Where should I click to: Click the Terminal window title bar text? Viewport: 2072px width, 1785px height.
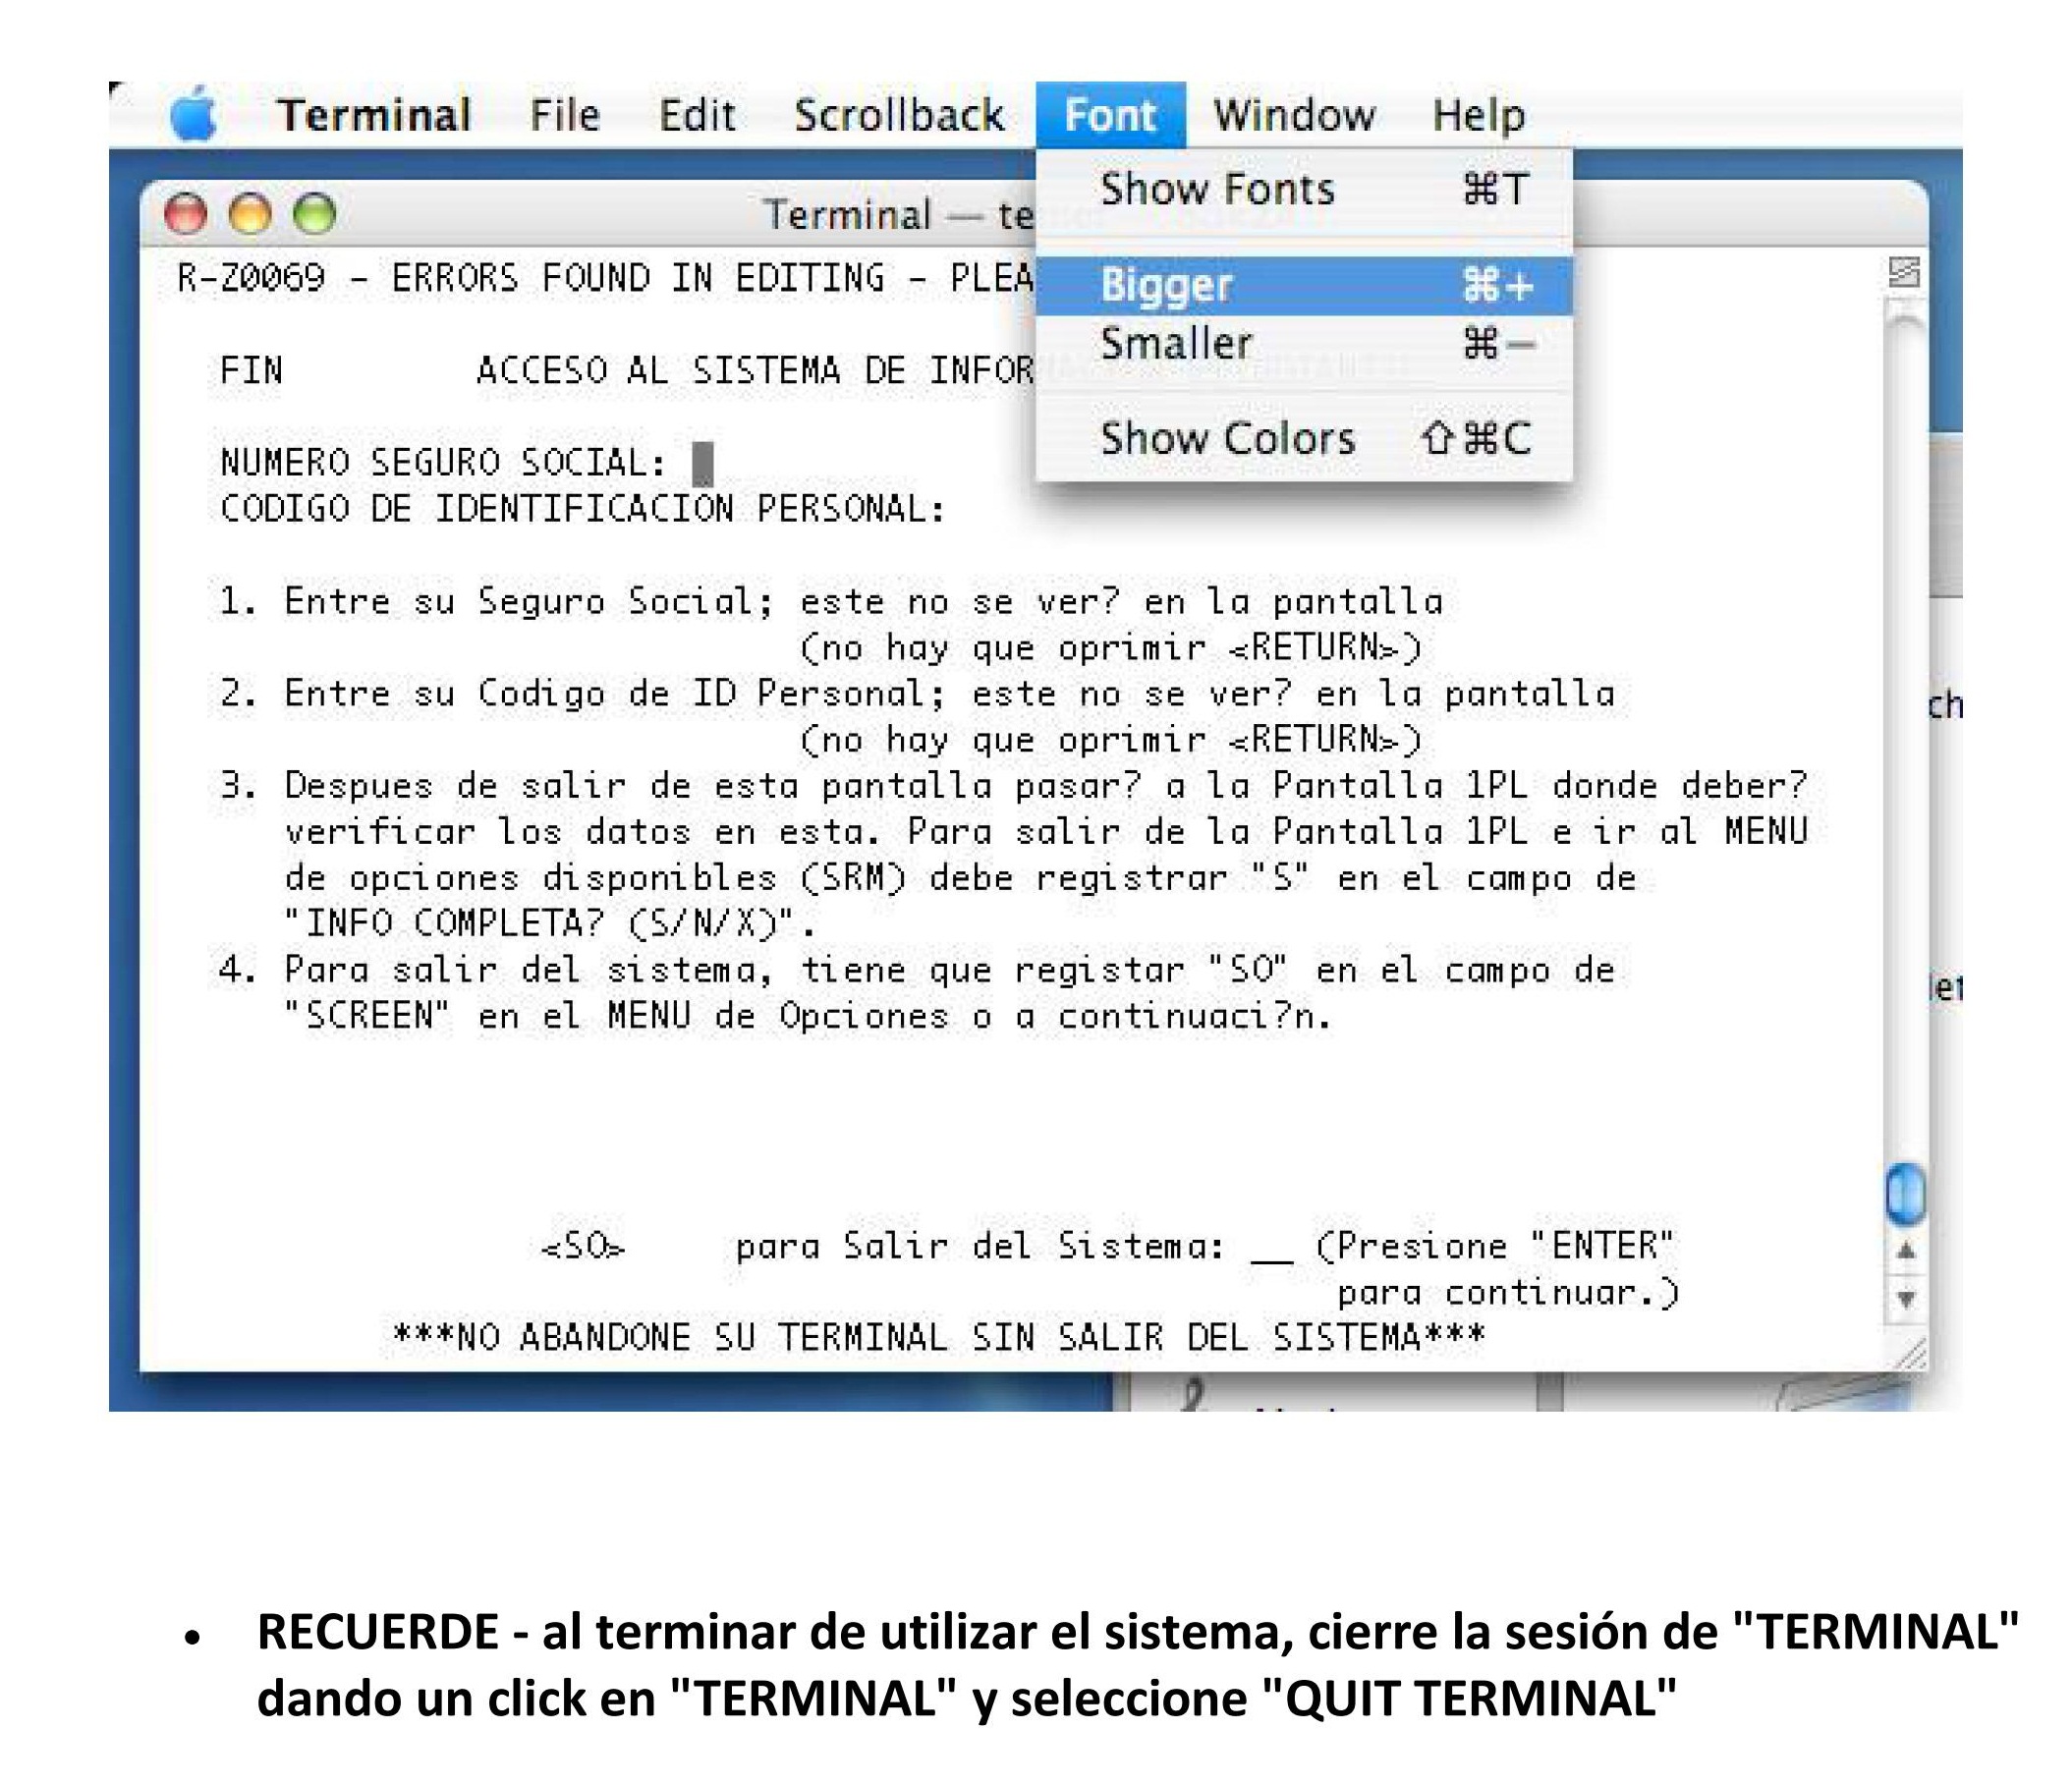[899, 215]
